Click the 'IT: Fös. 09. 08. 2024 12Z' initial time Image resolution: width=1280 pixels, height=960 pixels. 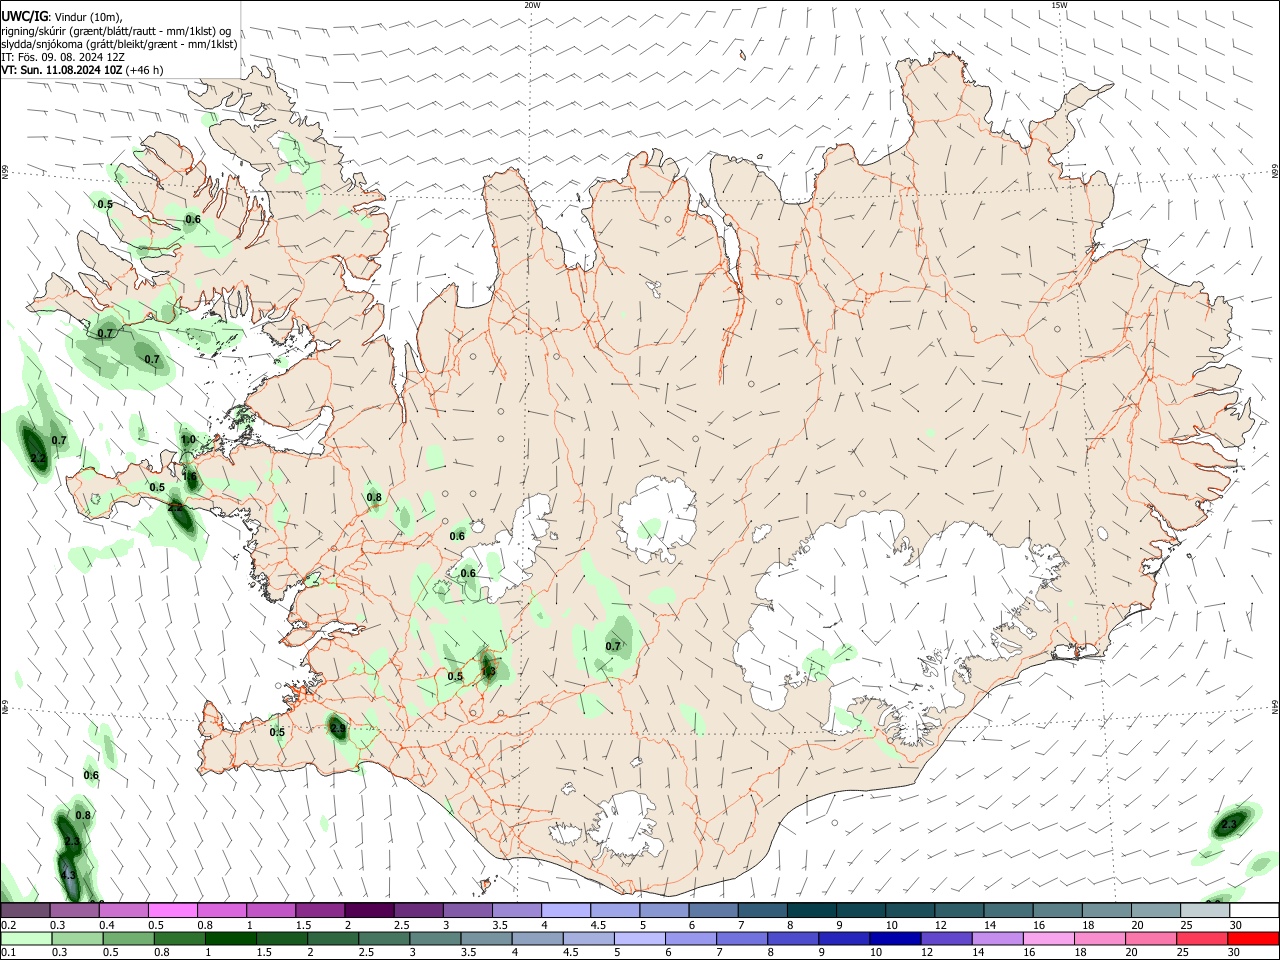[x=63, y=57]
